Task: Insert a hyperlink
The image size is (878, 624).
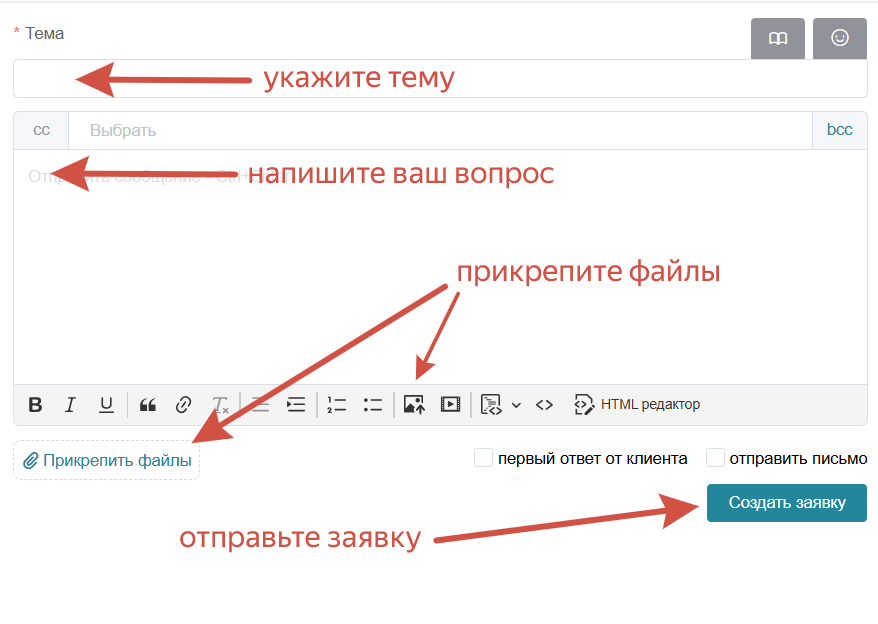Action: coord(183,404)
